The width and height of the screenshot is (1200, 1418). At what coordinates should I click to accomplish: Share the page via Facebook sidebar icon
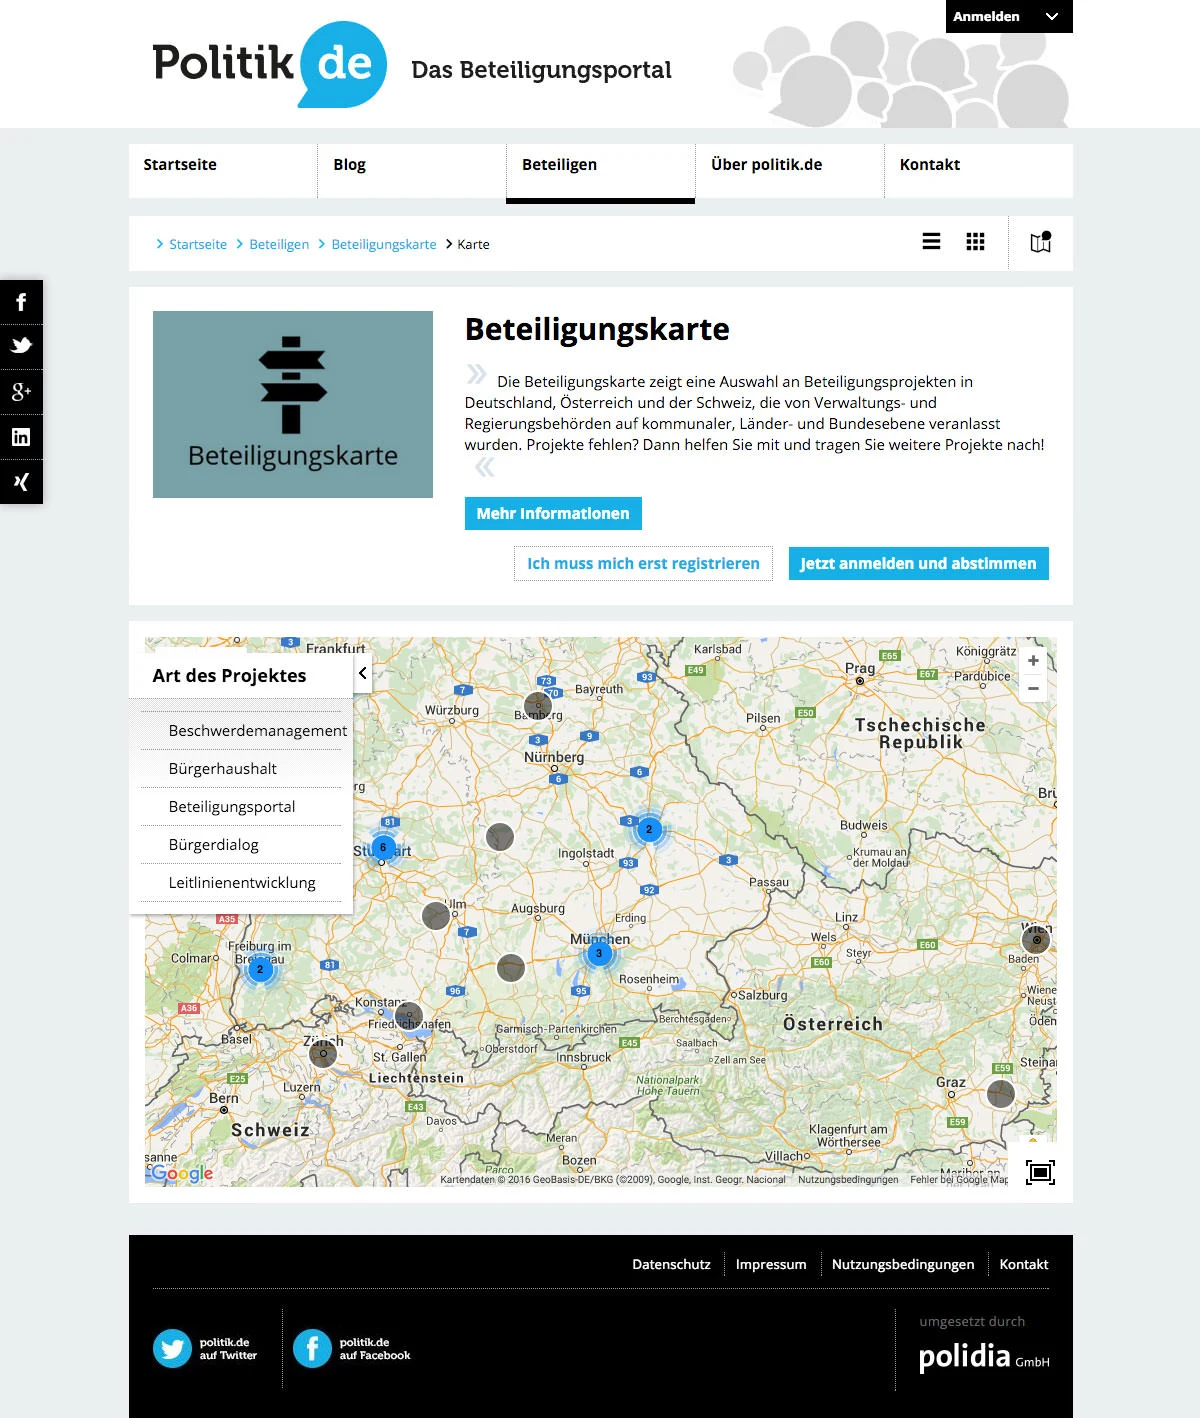click(21, 301)
